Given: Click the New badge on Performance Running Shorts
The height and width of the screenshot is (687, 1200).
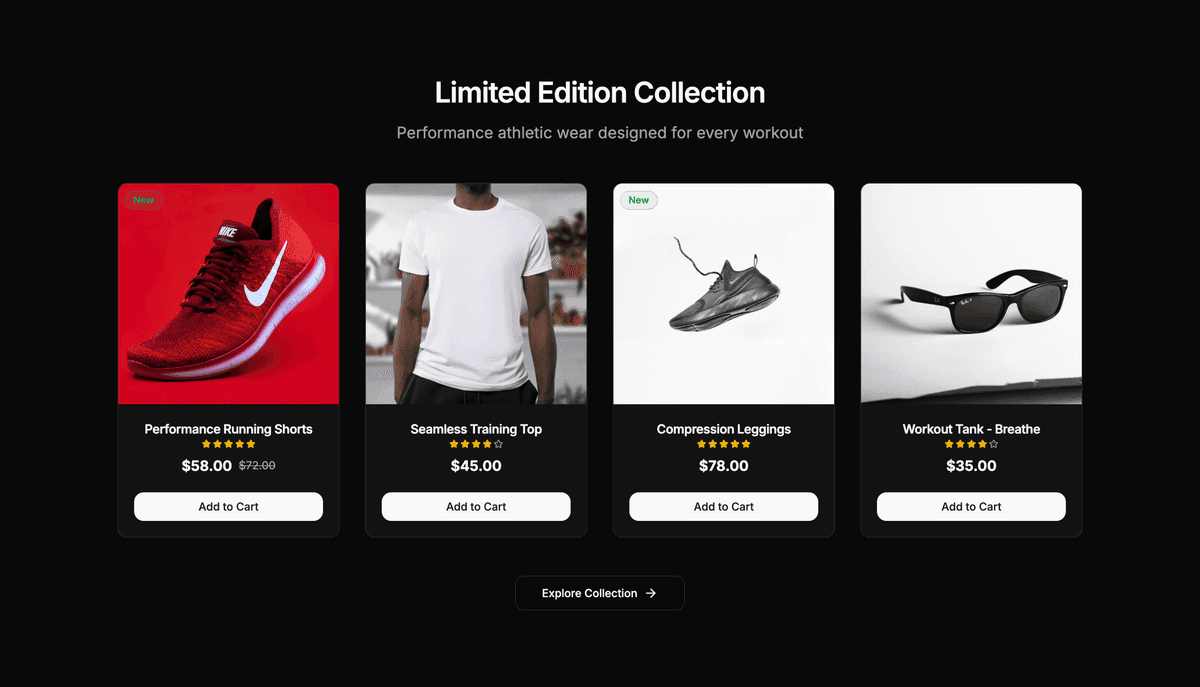Looking at the screenshot, I should pyautogui.click(x=143, y=200).
